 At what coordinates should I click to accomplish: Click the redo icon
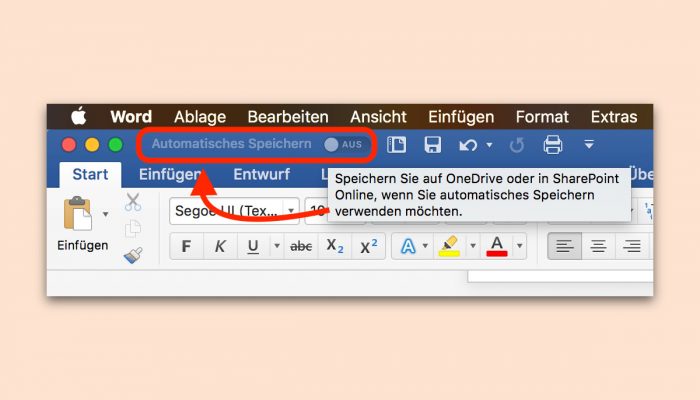(x=517, y=145)
